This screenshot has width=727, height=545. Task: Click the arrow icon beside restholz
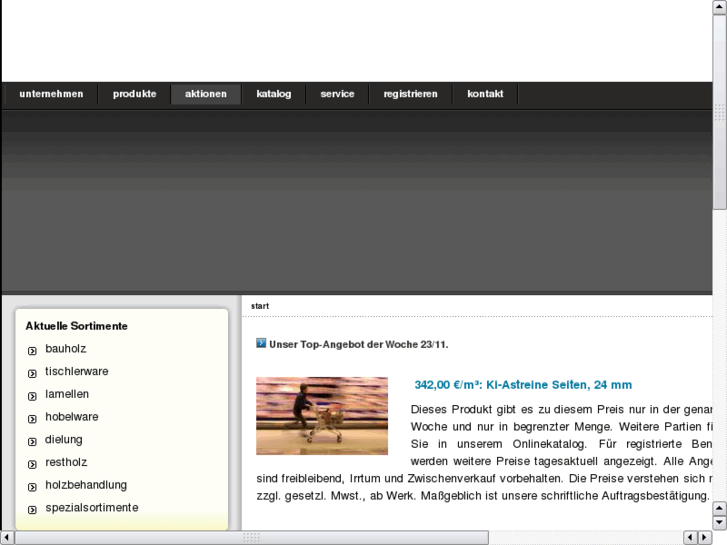(x=32, y=464)
